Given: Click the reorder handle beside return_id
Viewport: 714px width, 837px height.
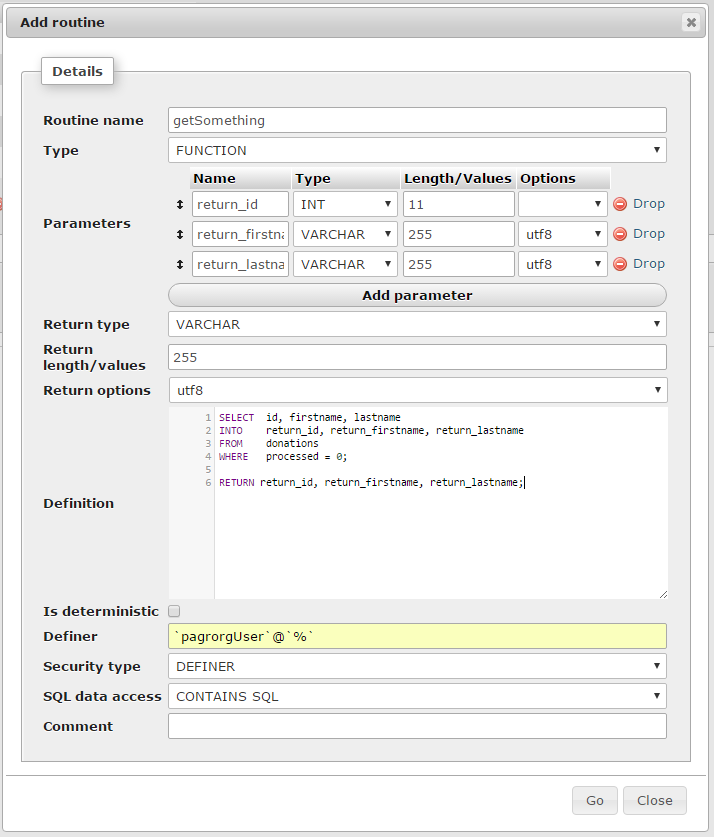Looking at the screenshot, I should tap(180, 203).
